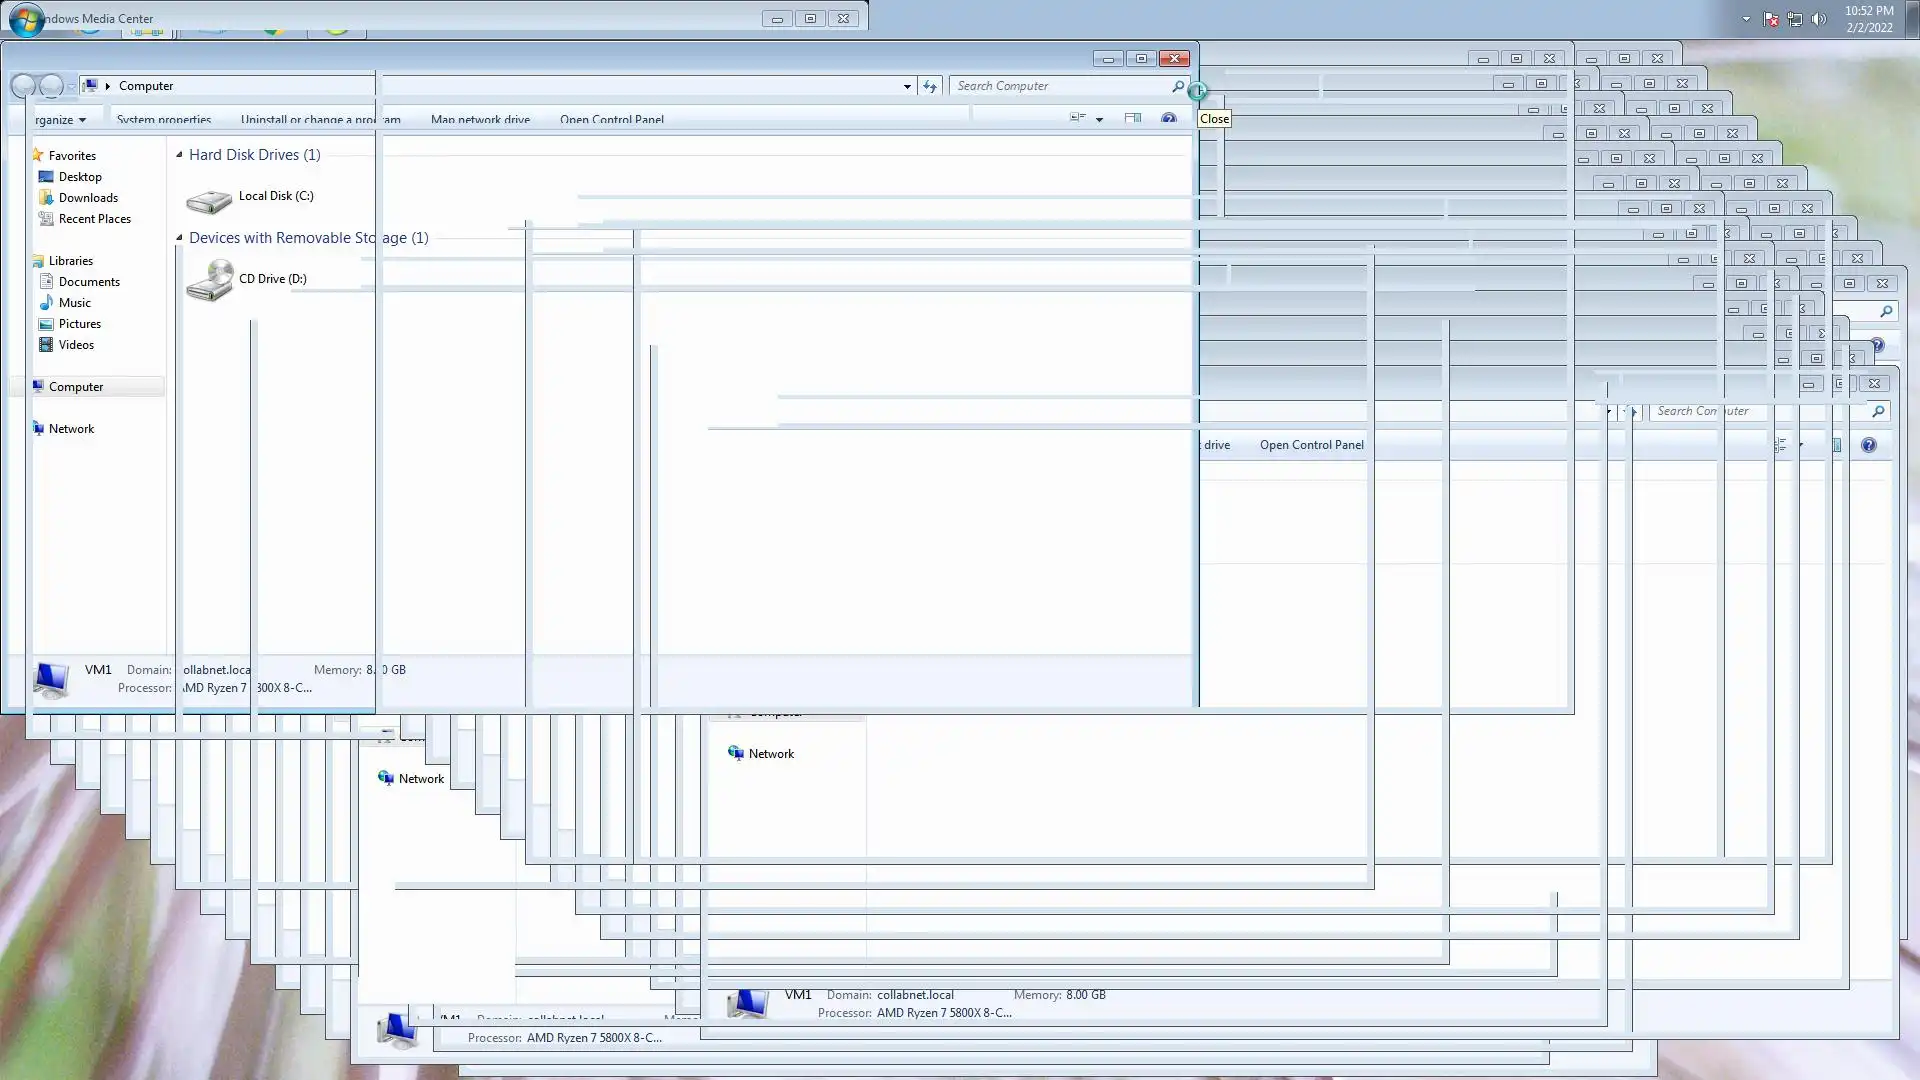Show hidden tray icons arrow
The height and width of the screenshot is (1080, 1920).
(1746, 19)
